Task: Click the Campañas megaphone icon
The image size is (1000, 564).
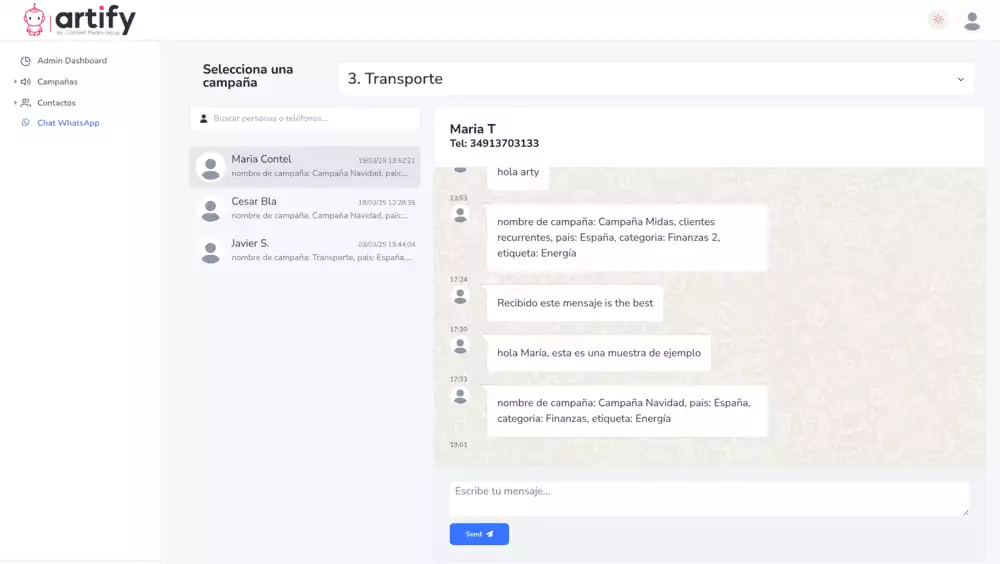Action: click(x=26, y=82)
